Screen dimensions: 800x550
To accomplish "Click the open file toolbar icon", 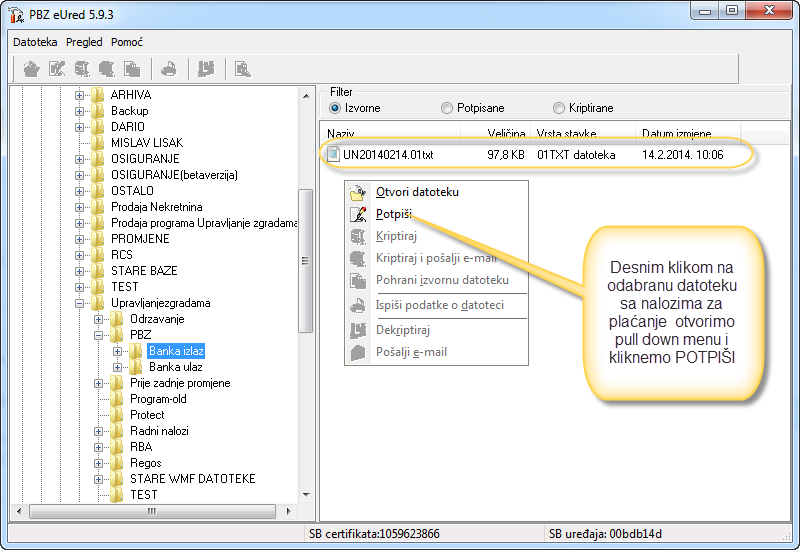I will tap(32, 68).
